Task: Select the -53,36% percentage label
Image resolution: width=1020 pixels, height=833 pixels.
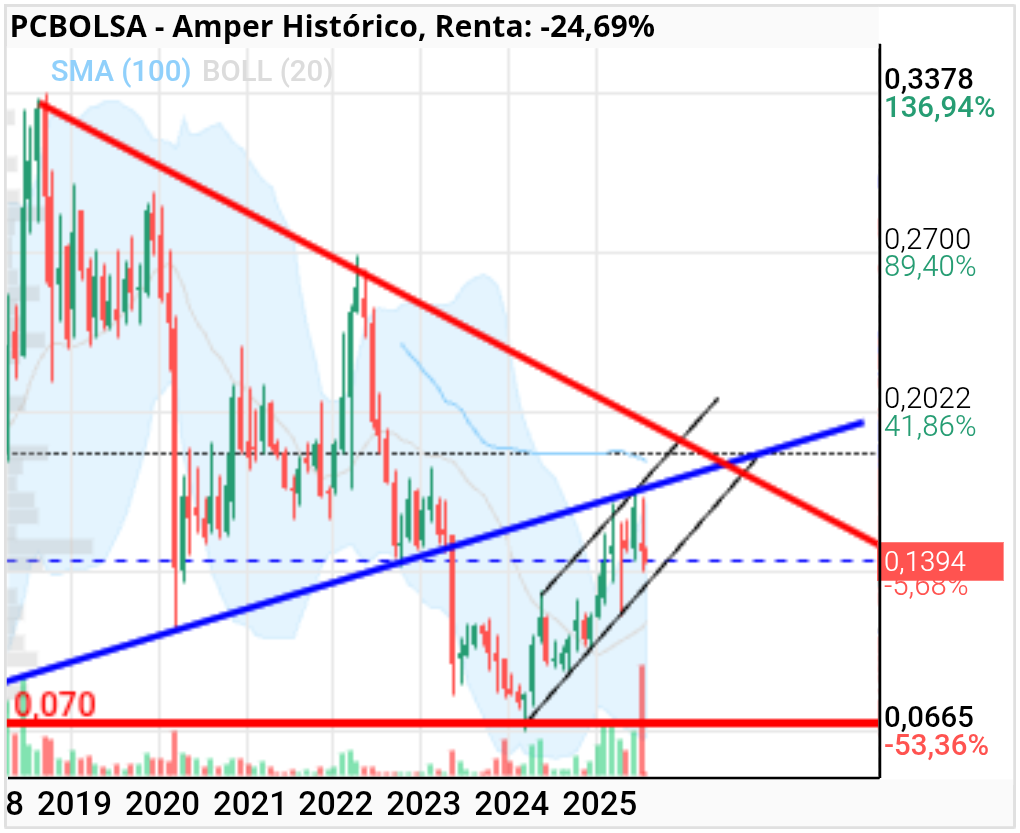Action: (936, 745)
